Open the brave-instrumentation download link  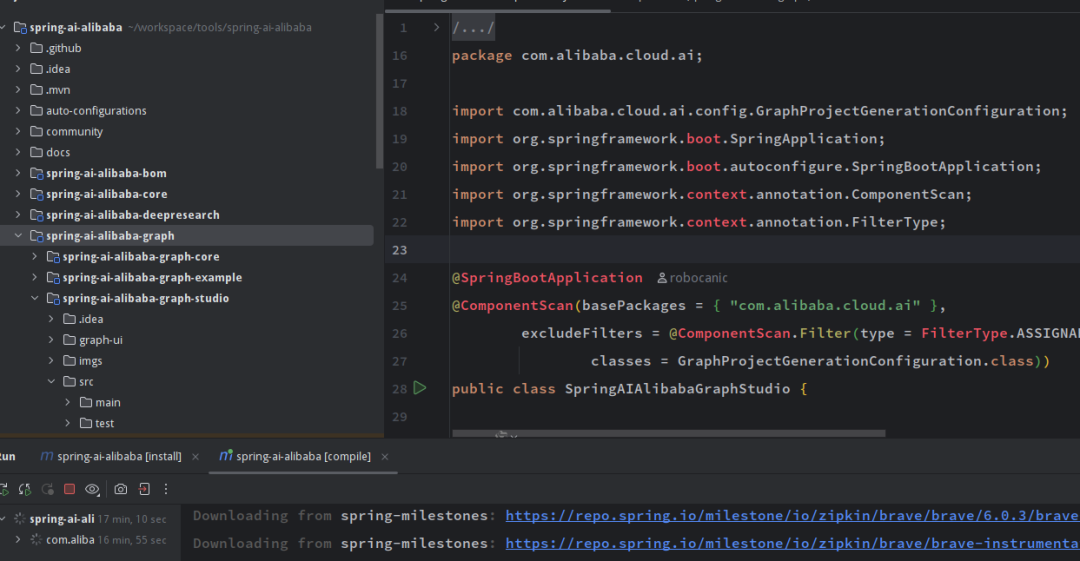tap(792, 543)
